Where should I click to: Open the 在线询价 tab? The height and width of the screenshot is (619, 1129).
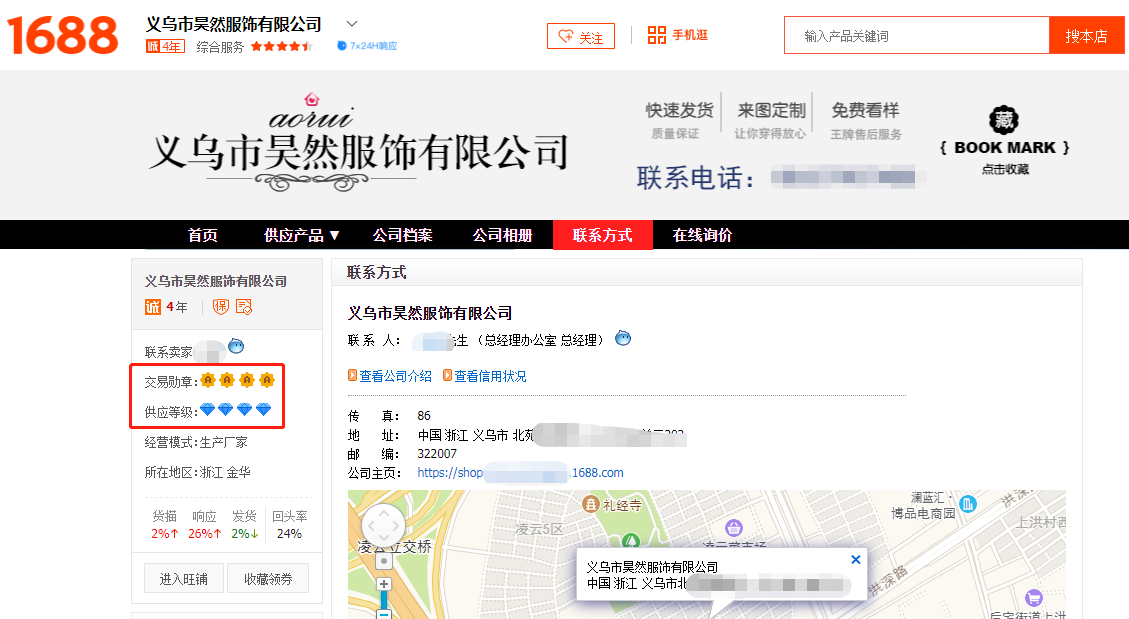702,235
